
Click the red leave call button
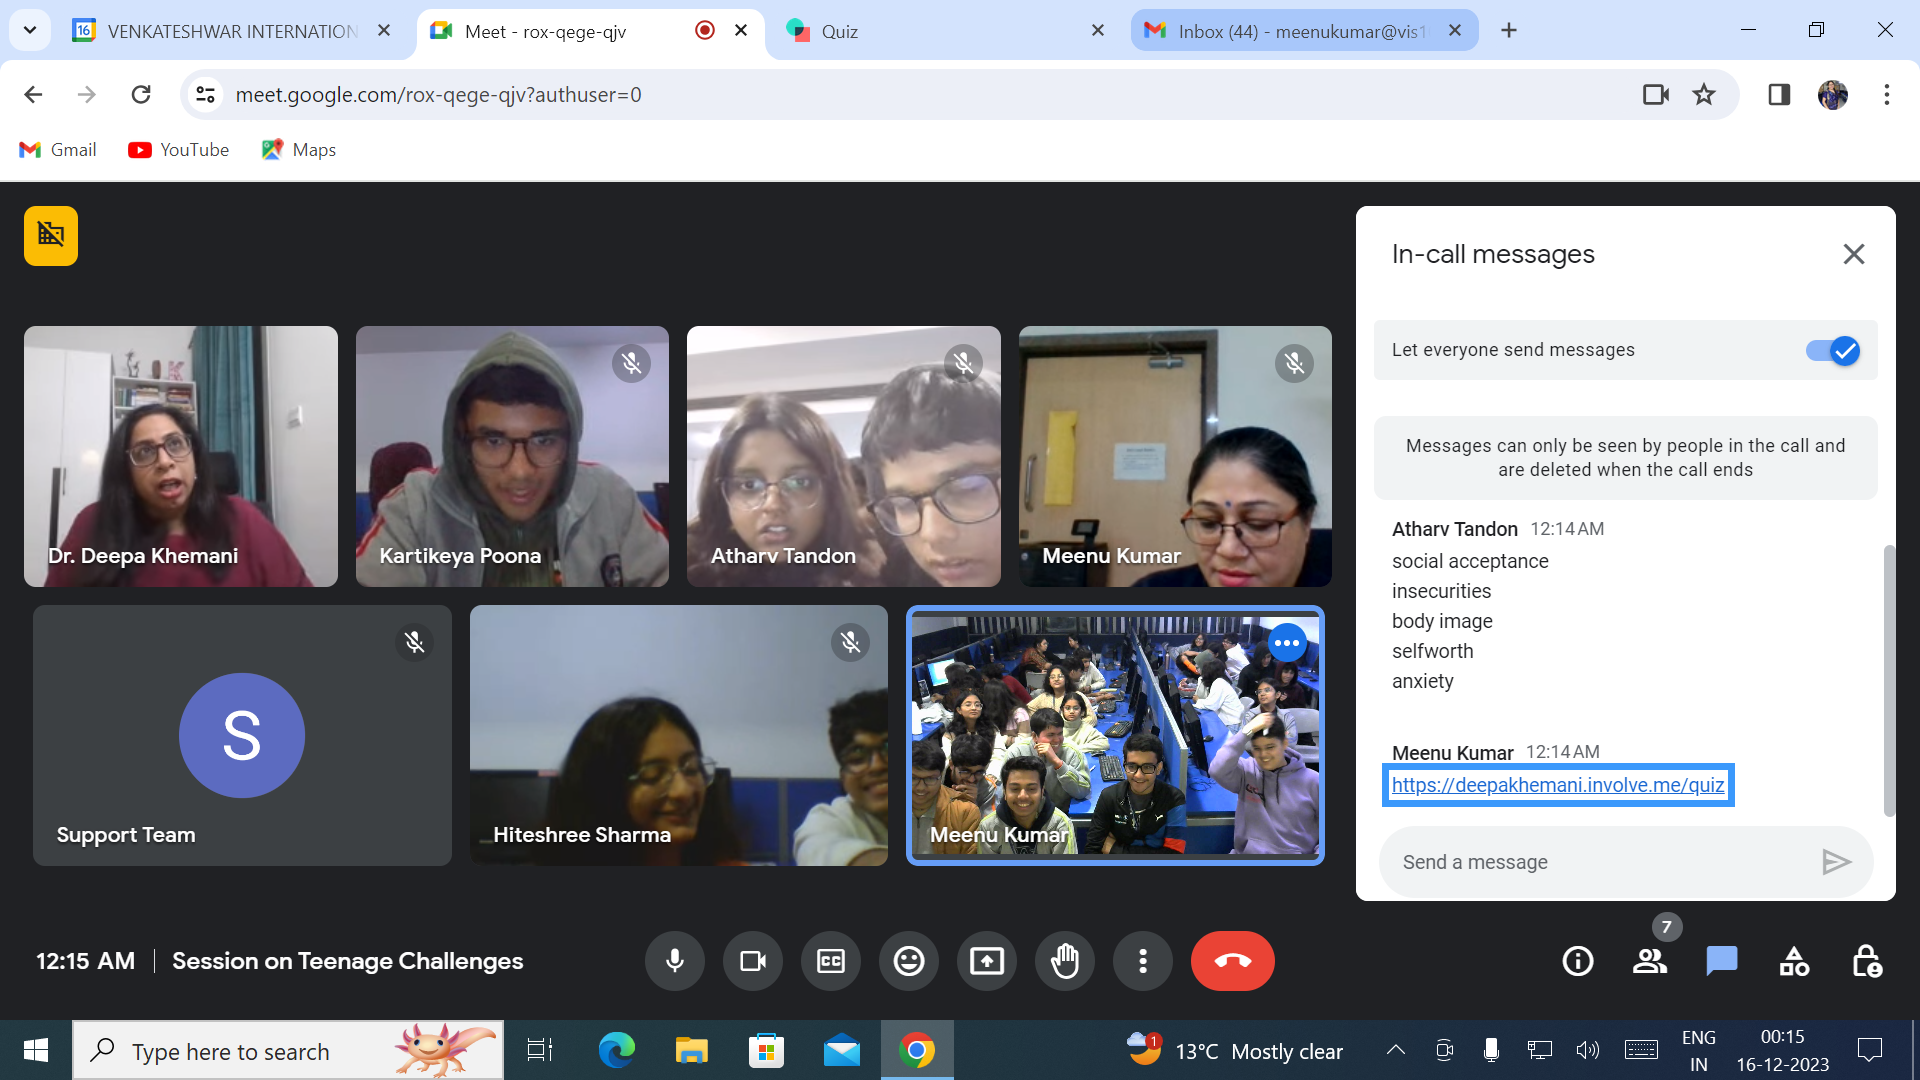pos(1232,961)
